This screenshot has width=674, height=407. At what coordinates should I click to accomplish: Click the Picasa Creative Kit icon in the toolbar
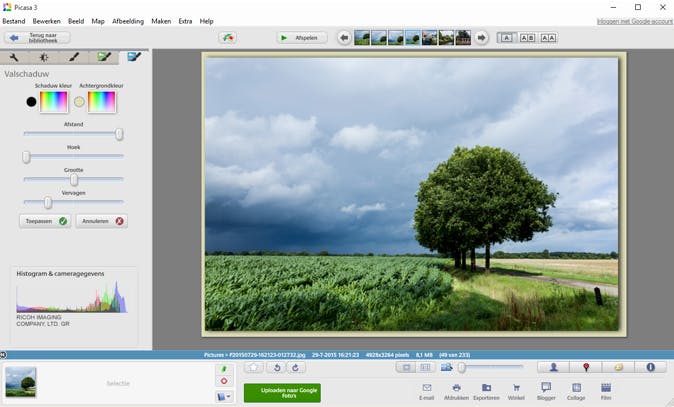pyautogui.click(x=227, y=38)
